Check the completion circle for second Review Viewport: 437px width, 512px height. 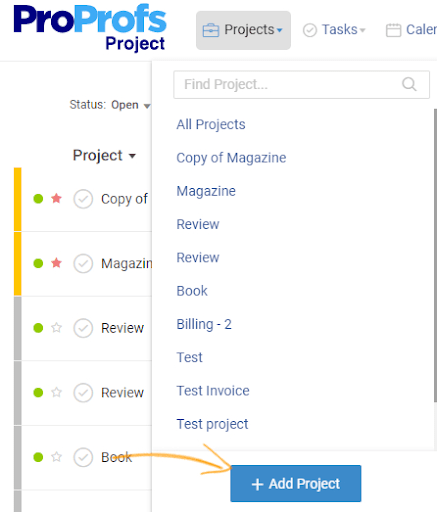pos(83,393)
